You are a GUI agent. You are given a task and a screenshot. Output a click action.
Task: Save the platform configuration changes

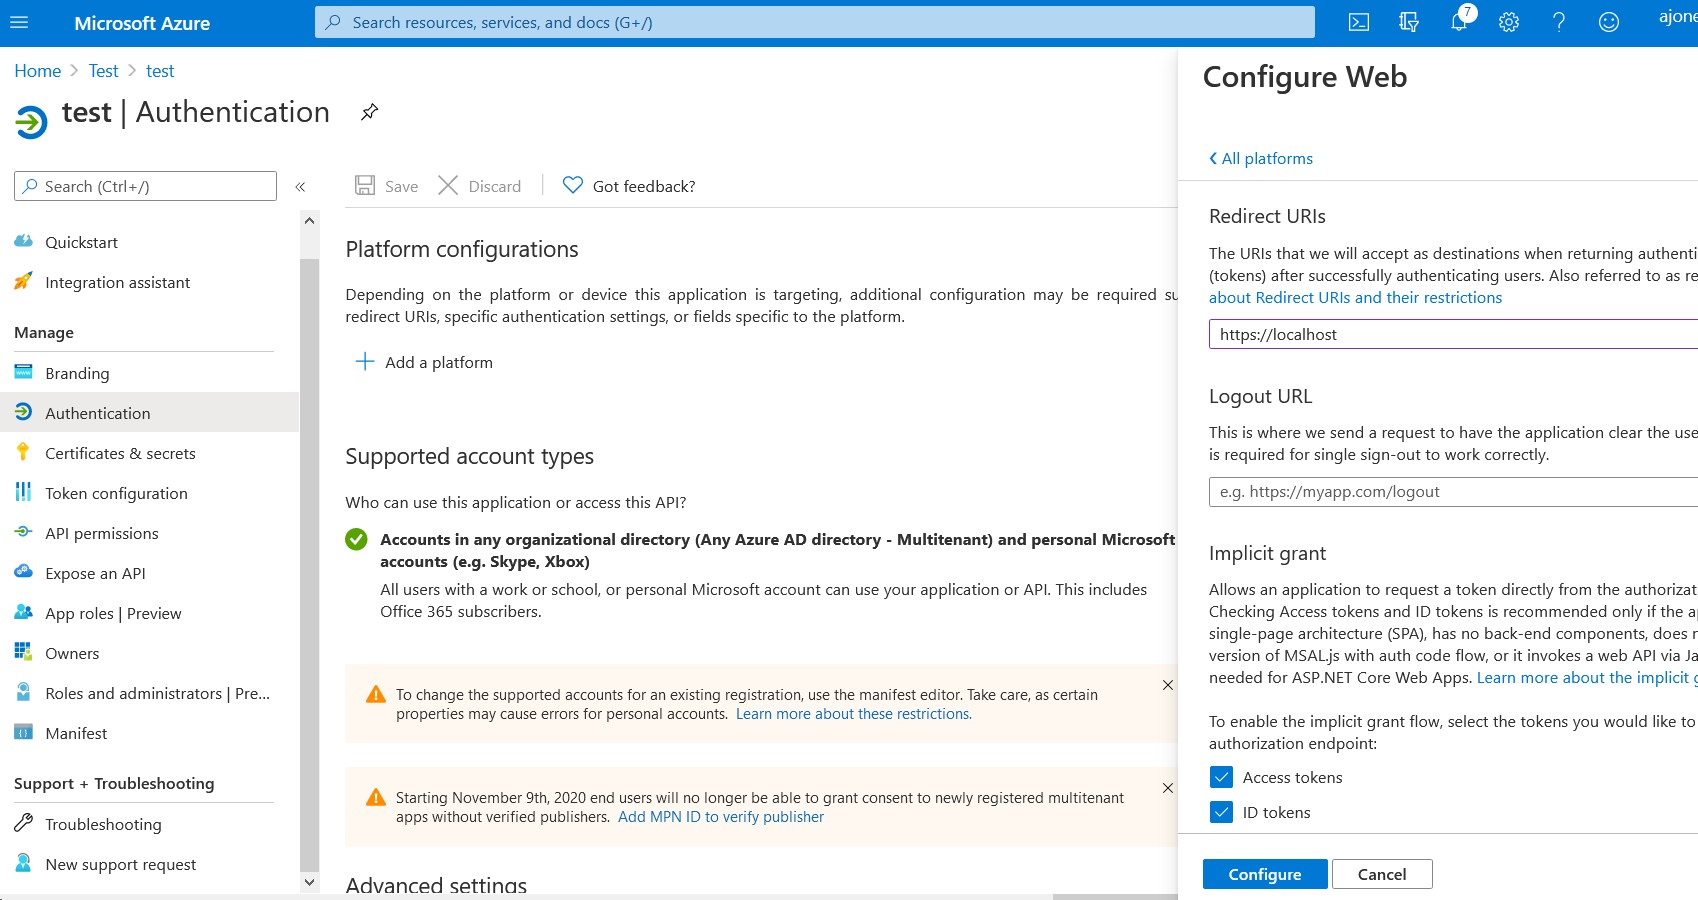click(x=385, y=186)
